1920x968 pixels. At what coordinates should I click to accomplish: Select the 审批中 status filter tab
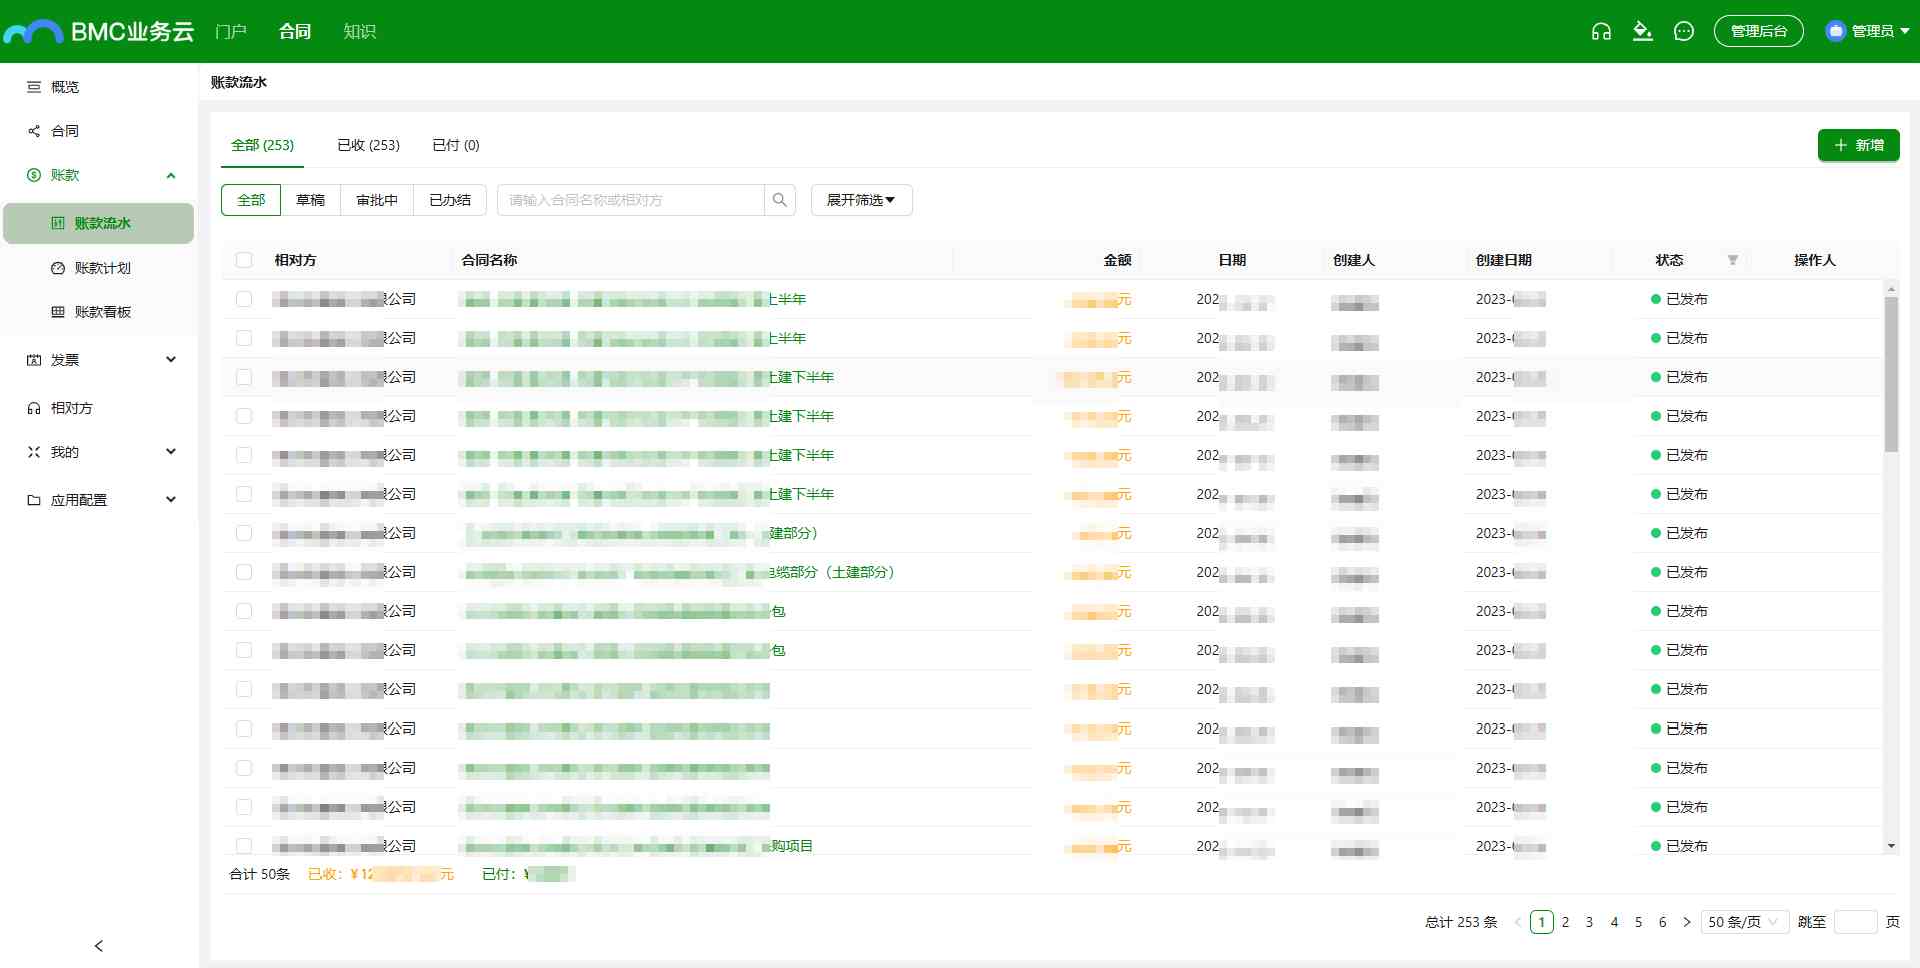coord(377,200)
